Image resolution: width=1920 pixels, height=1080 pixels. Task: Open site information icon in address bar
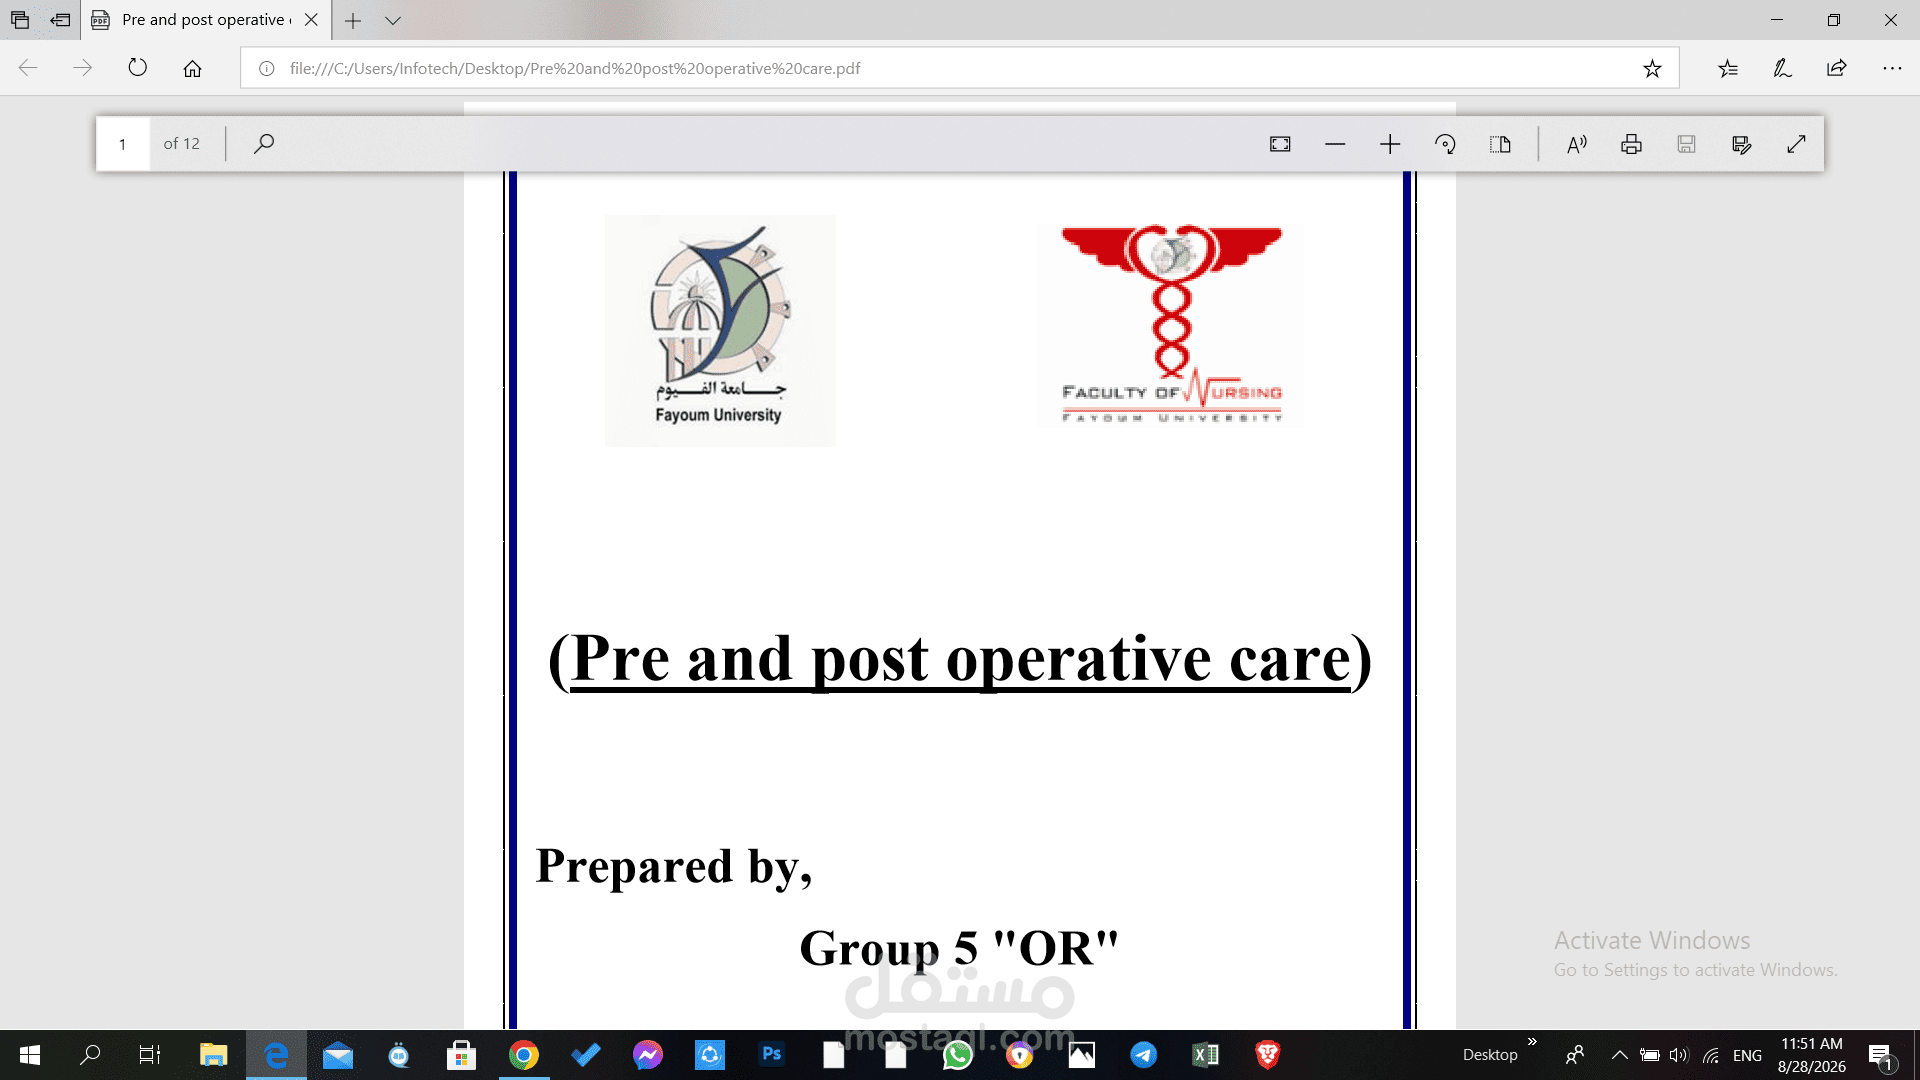coord(267,68)
